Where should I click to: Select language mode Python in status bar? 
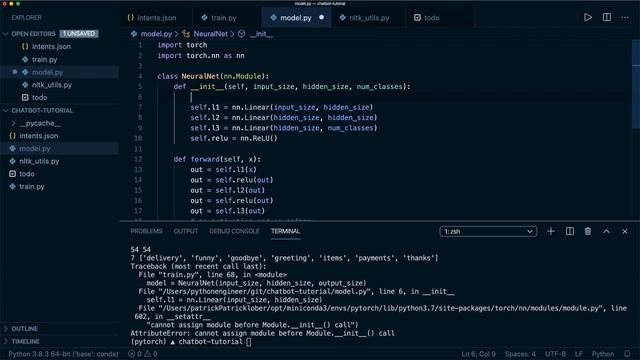pos(603,354)
